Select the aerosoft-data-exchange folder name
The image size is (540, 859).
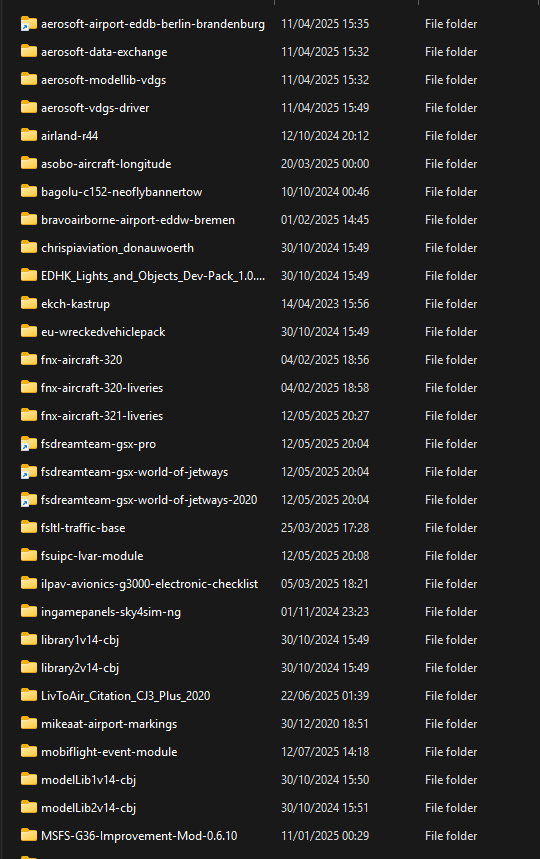[x=104, y=52]
